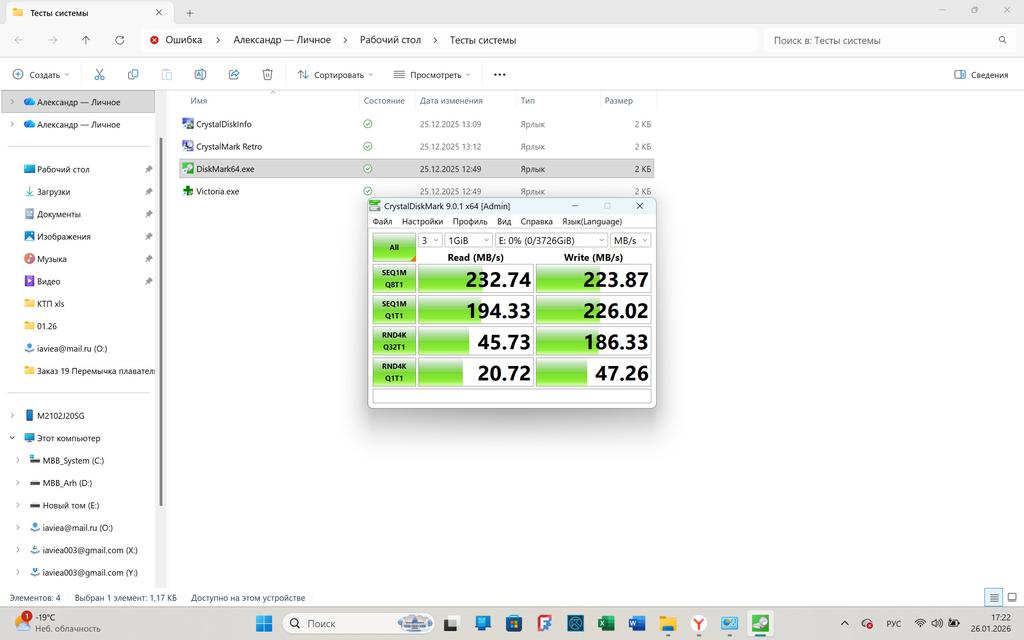
Task: Click the Share icon in Explorer toolbar
Action: coord(234,75)
